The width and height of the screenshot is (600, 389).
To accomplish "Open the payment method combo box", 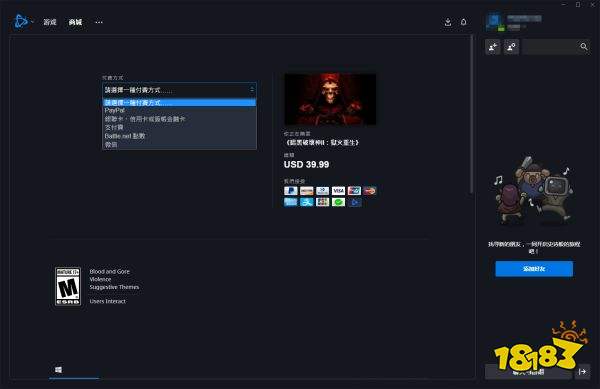I will [x=179, y=90].
